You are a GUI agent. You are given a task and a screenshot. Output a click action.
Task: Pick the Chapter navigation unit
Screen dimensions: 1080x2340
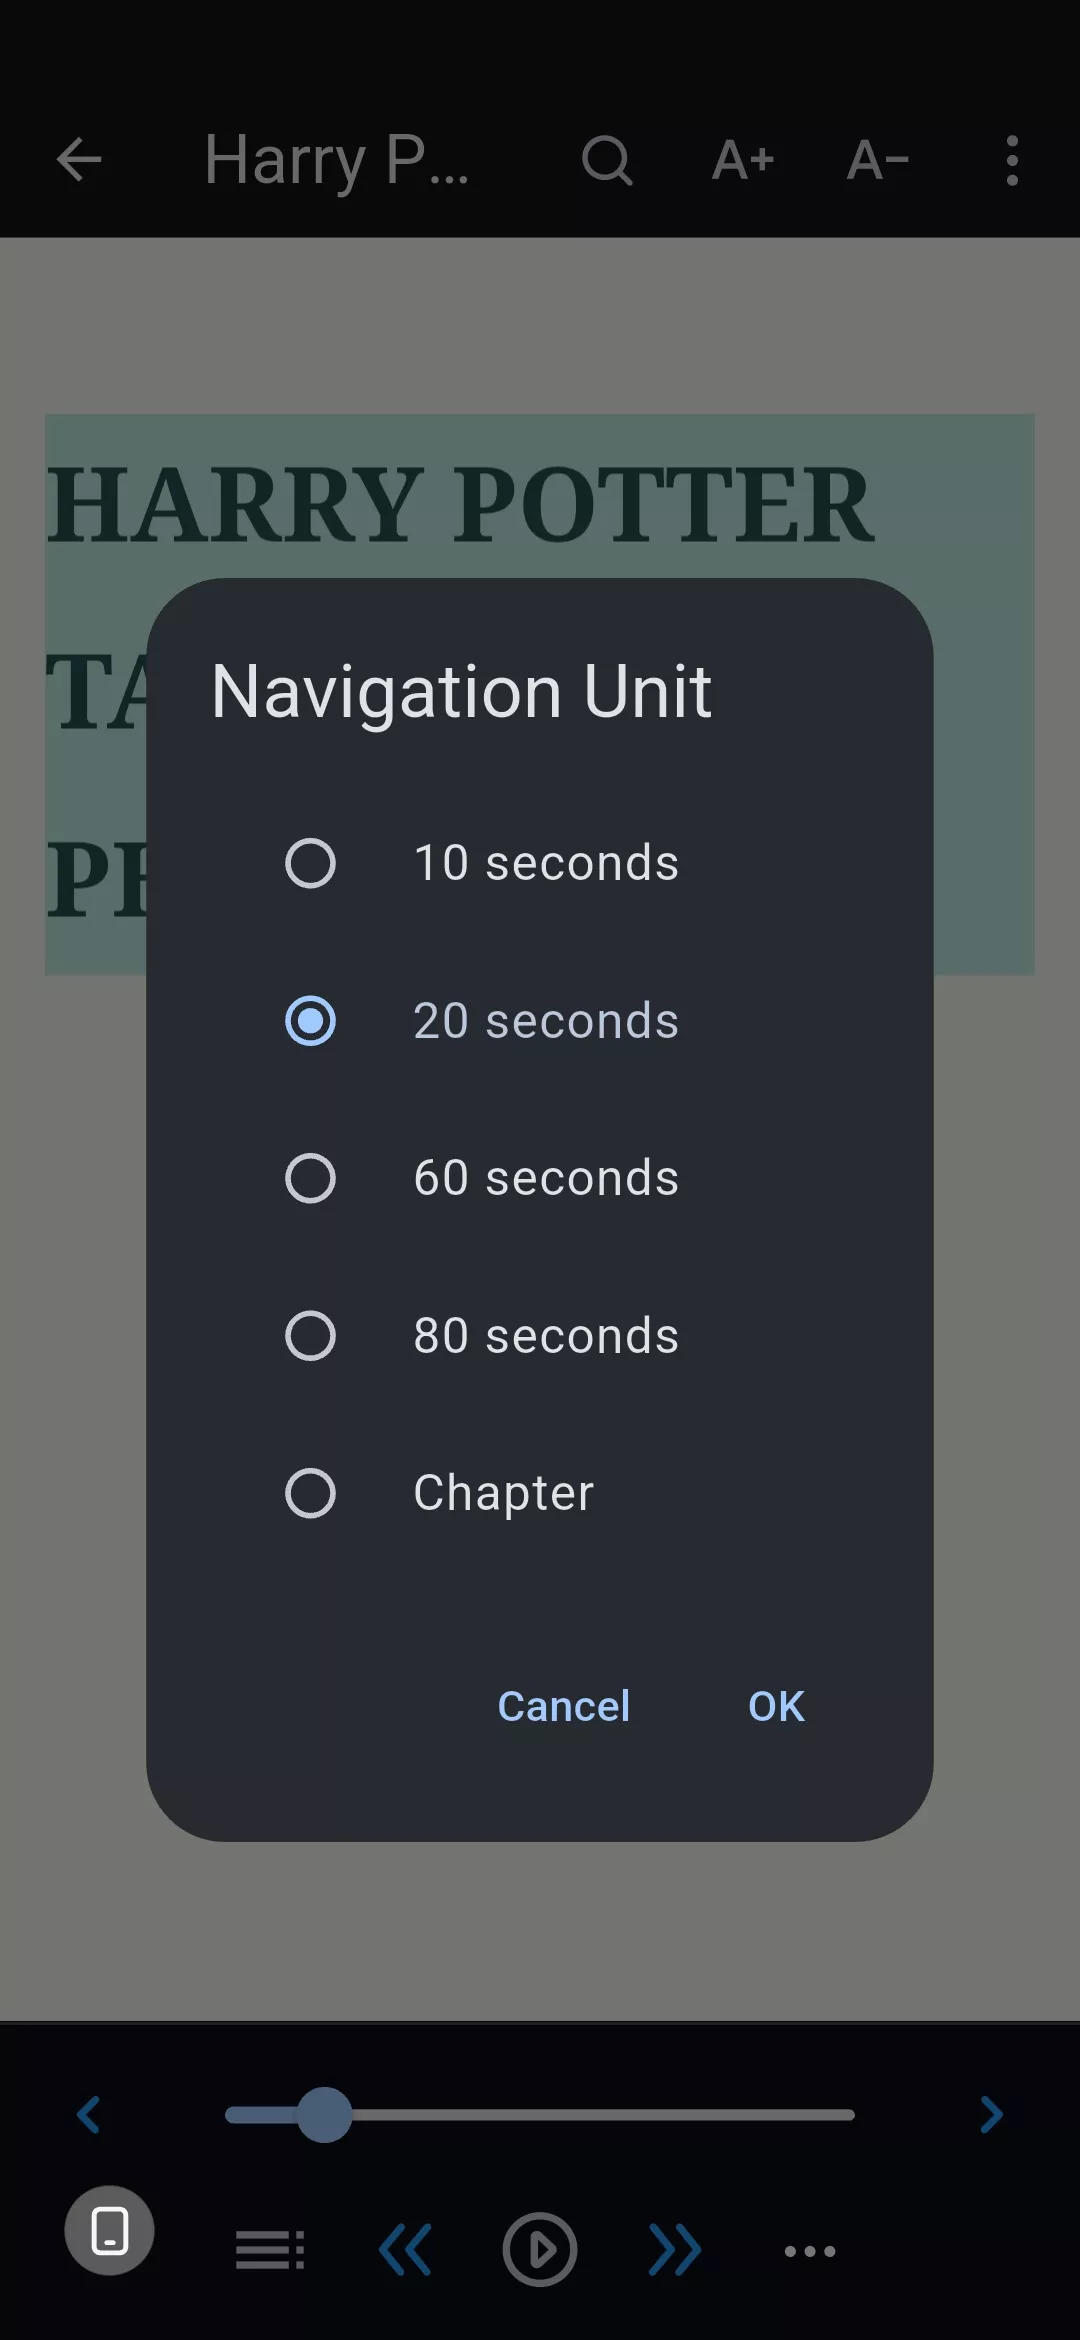pos(310,1493)
